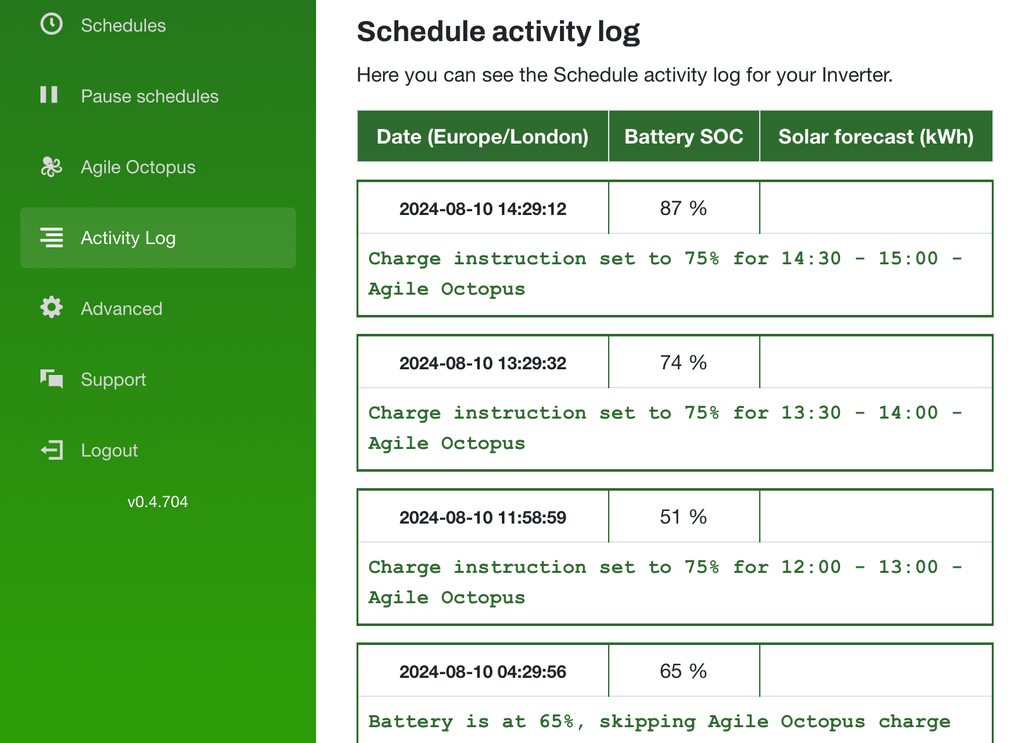This screenshot has width=1024, height=743.
Task: Click the Date (Europe/London) column header
Action: [482, 137]
